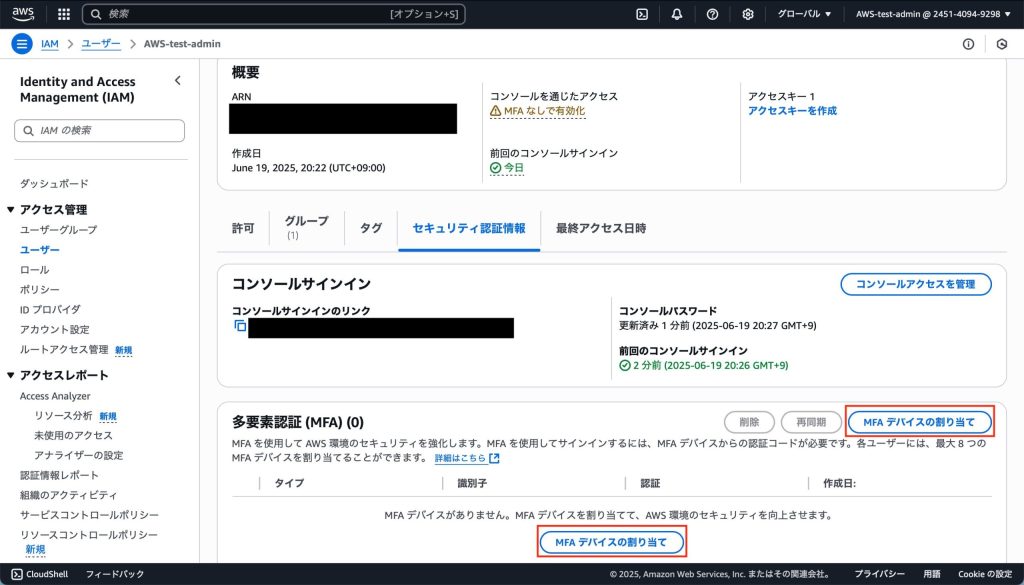Click the アクセスキーを作成 link
Viewport: 1024px width, 585px height.
pyautogui.click(x=792, y=111)
